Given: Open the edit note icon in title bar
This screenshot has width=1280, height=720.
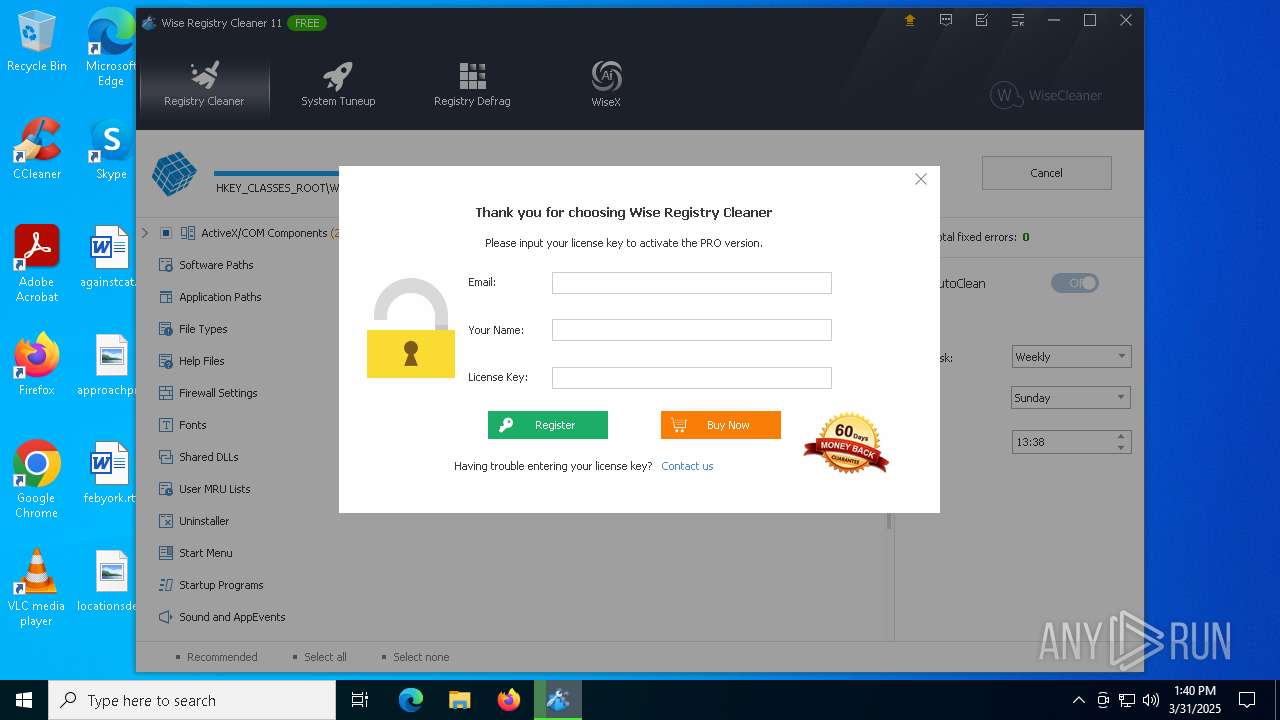Looking at the screenshot, I should click(x=981, y=20).
